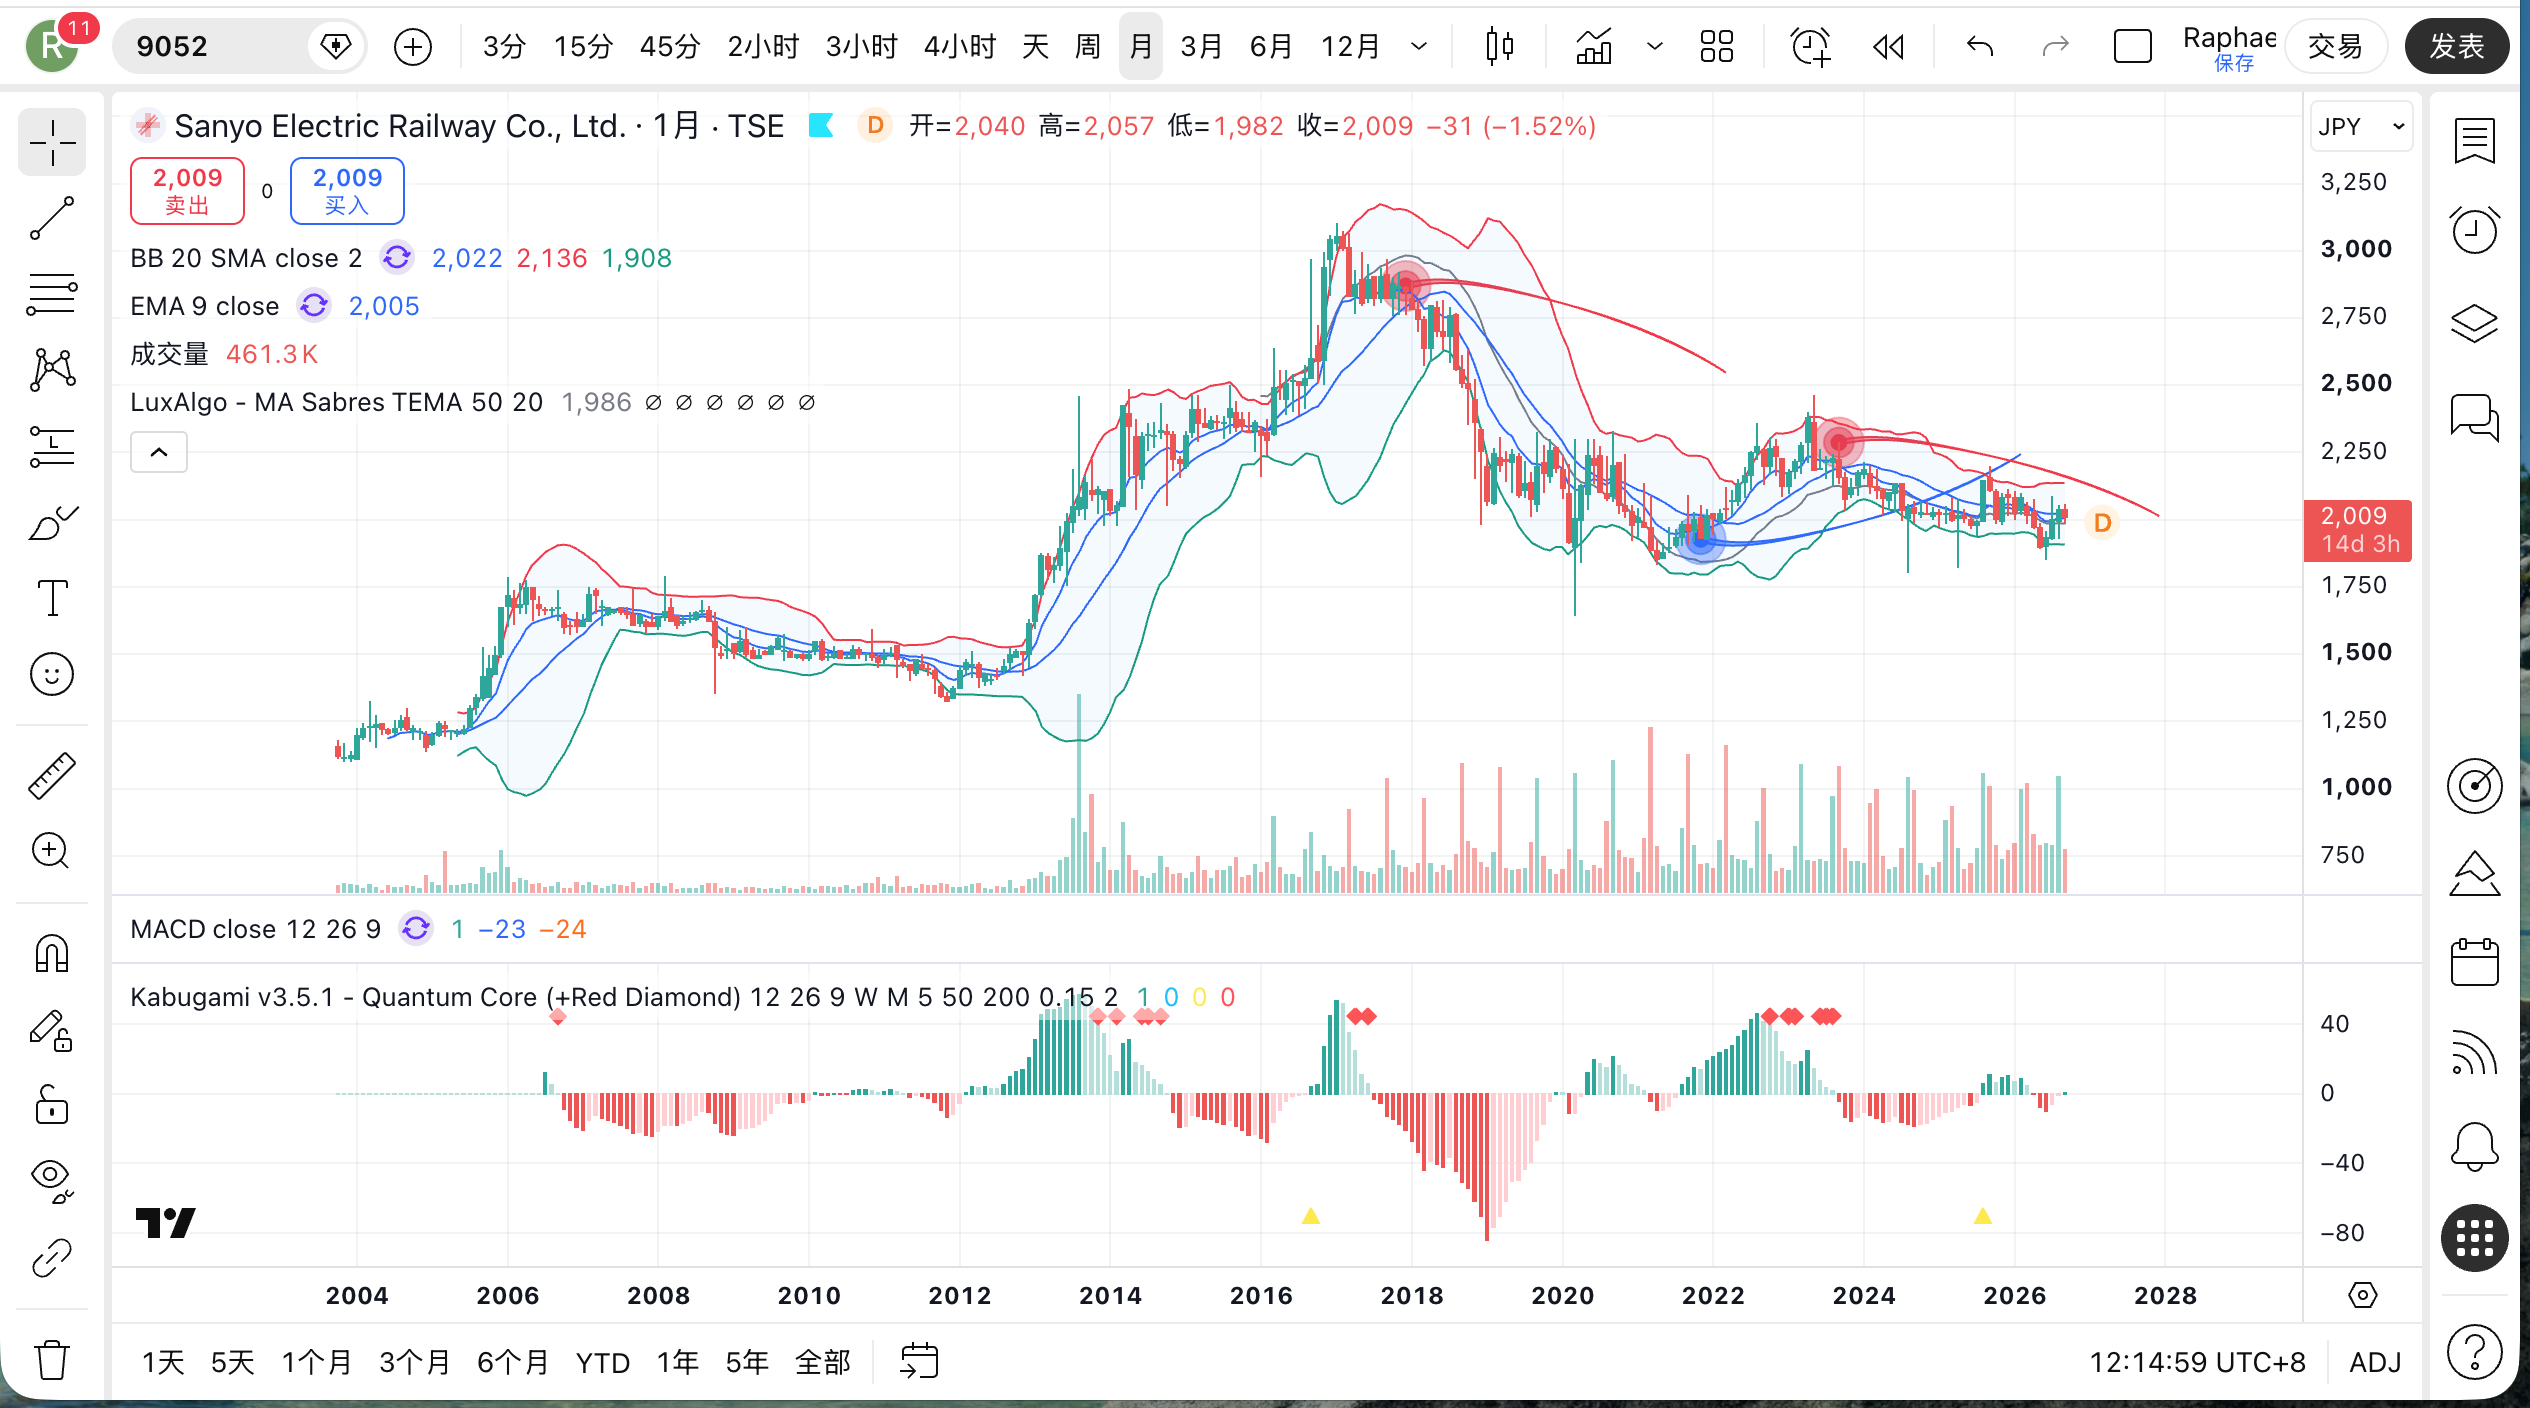Switch to the 12月 timeframe

coord(1351,46)
